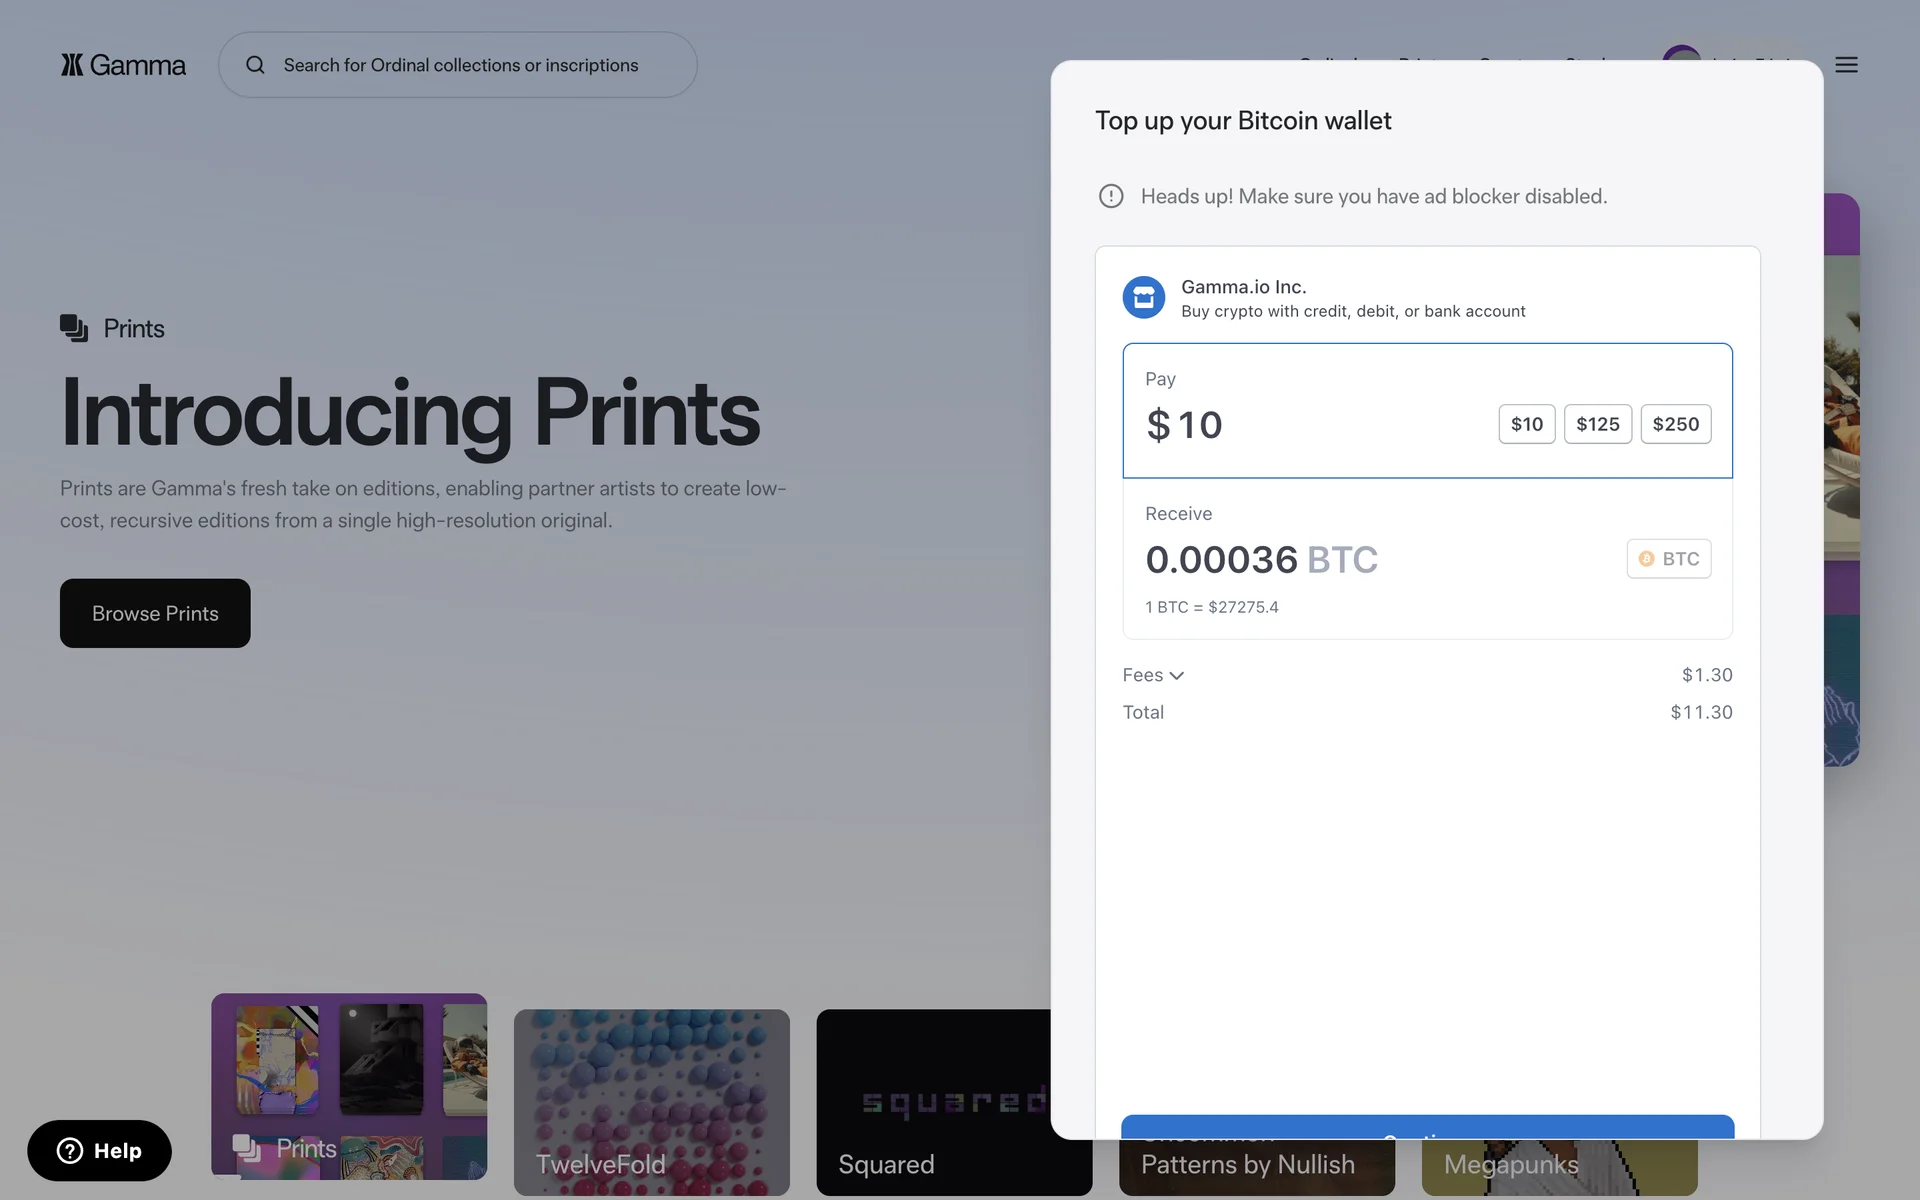Select the $125 preset amount
This screenshot has width=1920, height=1200.
(1597, 424)
